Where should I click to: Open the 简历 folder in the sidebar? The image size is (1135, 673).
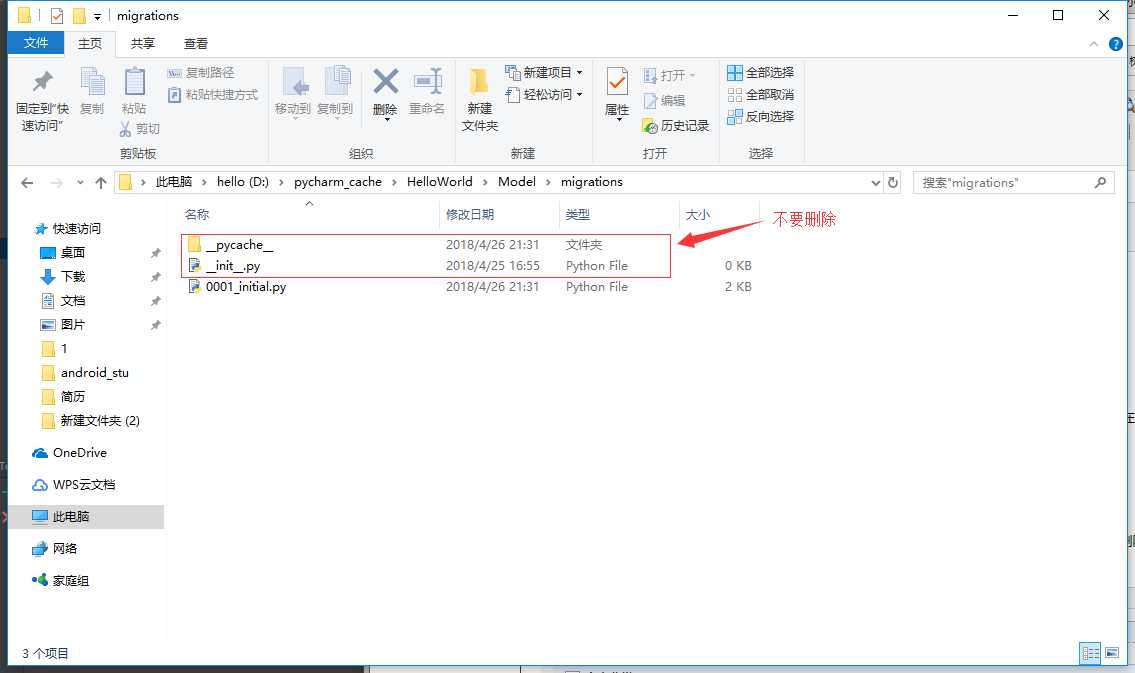pos(63,397)
